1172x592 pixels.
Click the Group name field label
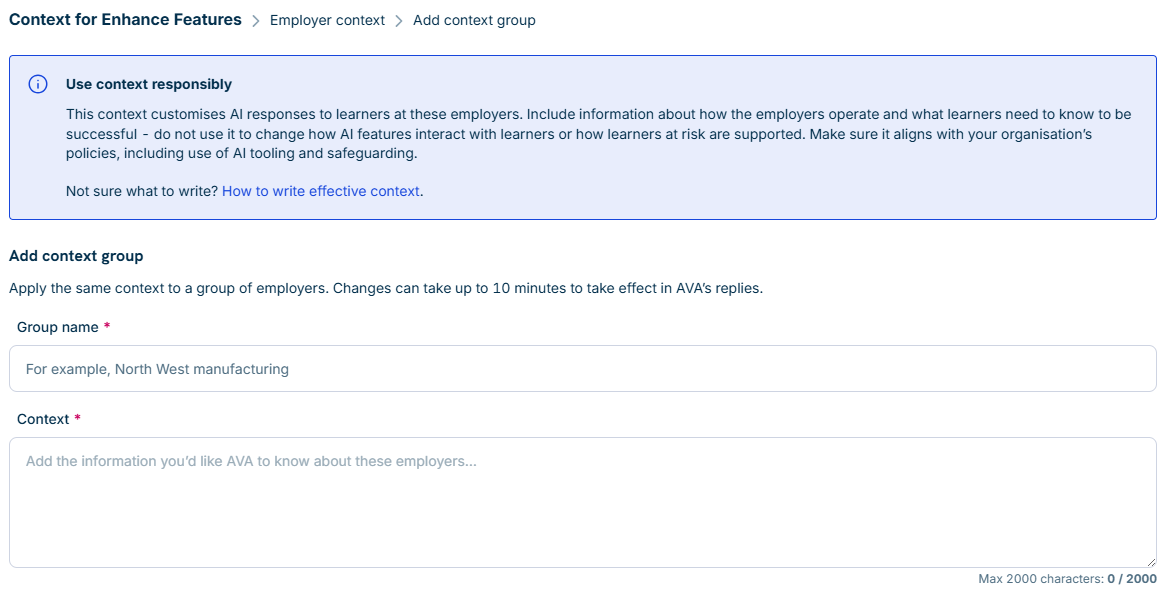(58, 327)
